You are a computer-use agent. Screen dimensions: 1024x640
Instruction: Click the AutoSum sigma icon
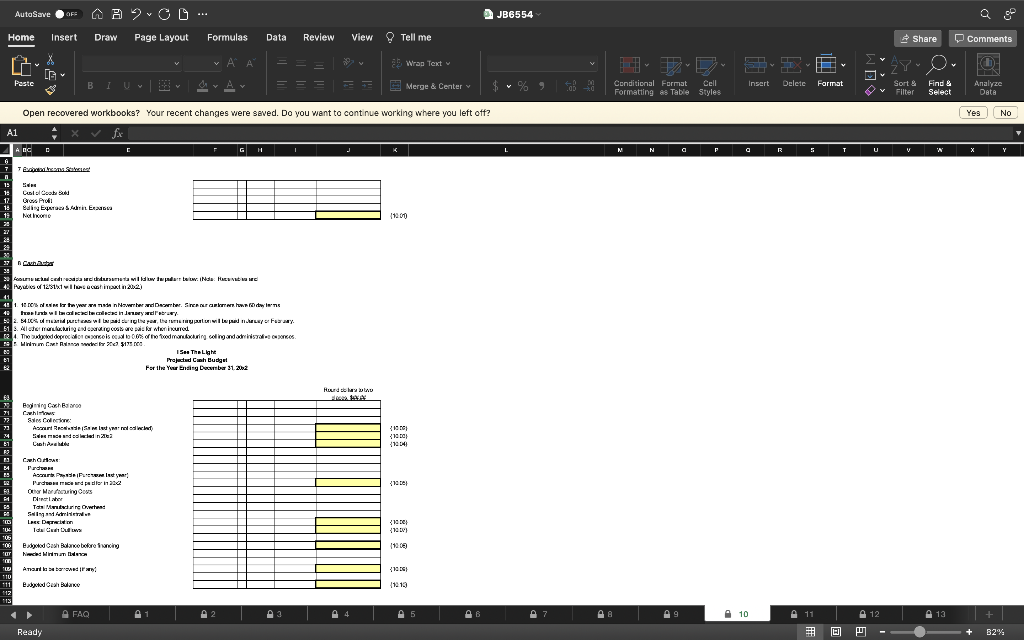pyautogui.click(x=871, y=59)
